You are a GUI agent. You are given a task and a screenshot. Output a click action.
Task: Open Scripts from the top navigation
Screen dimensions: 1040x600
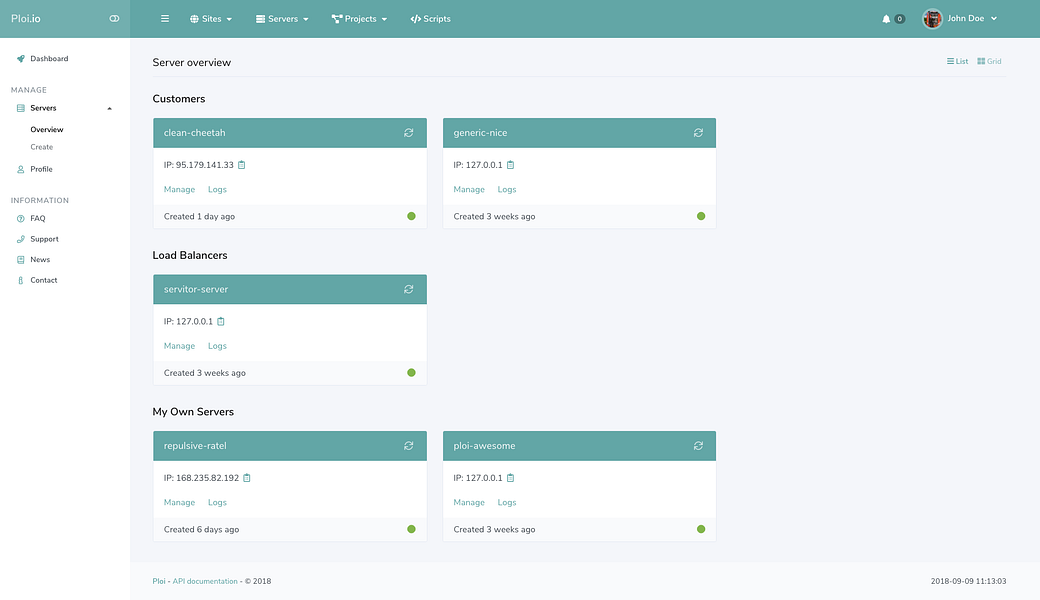pyautogui.click(x=430, y=18)
